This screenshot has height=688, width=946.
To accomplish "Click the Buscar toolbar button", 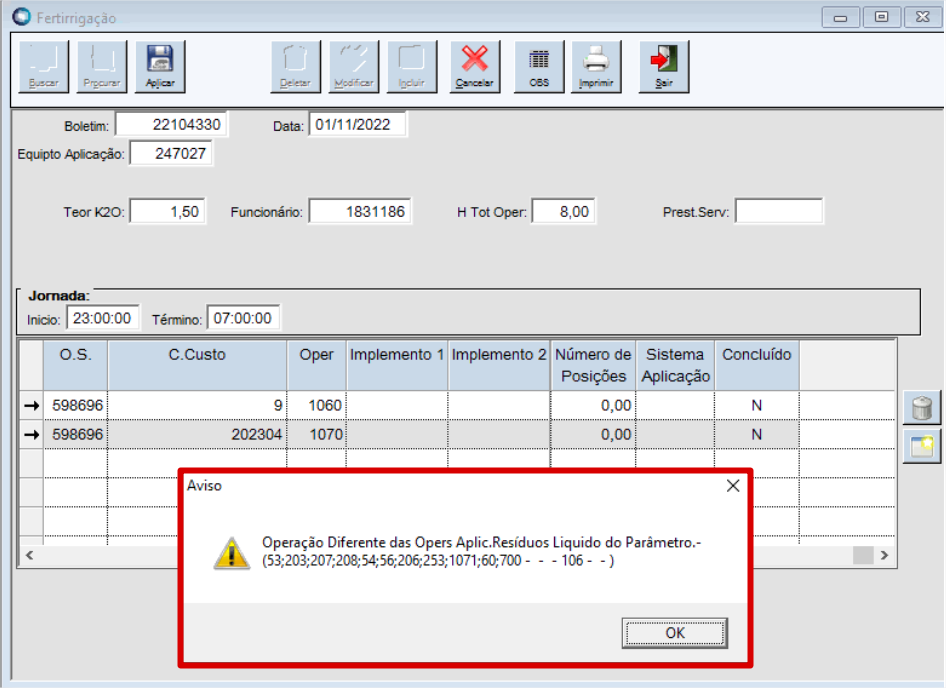I will point(44,66).
